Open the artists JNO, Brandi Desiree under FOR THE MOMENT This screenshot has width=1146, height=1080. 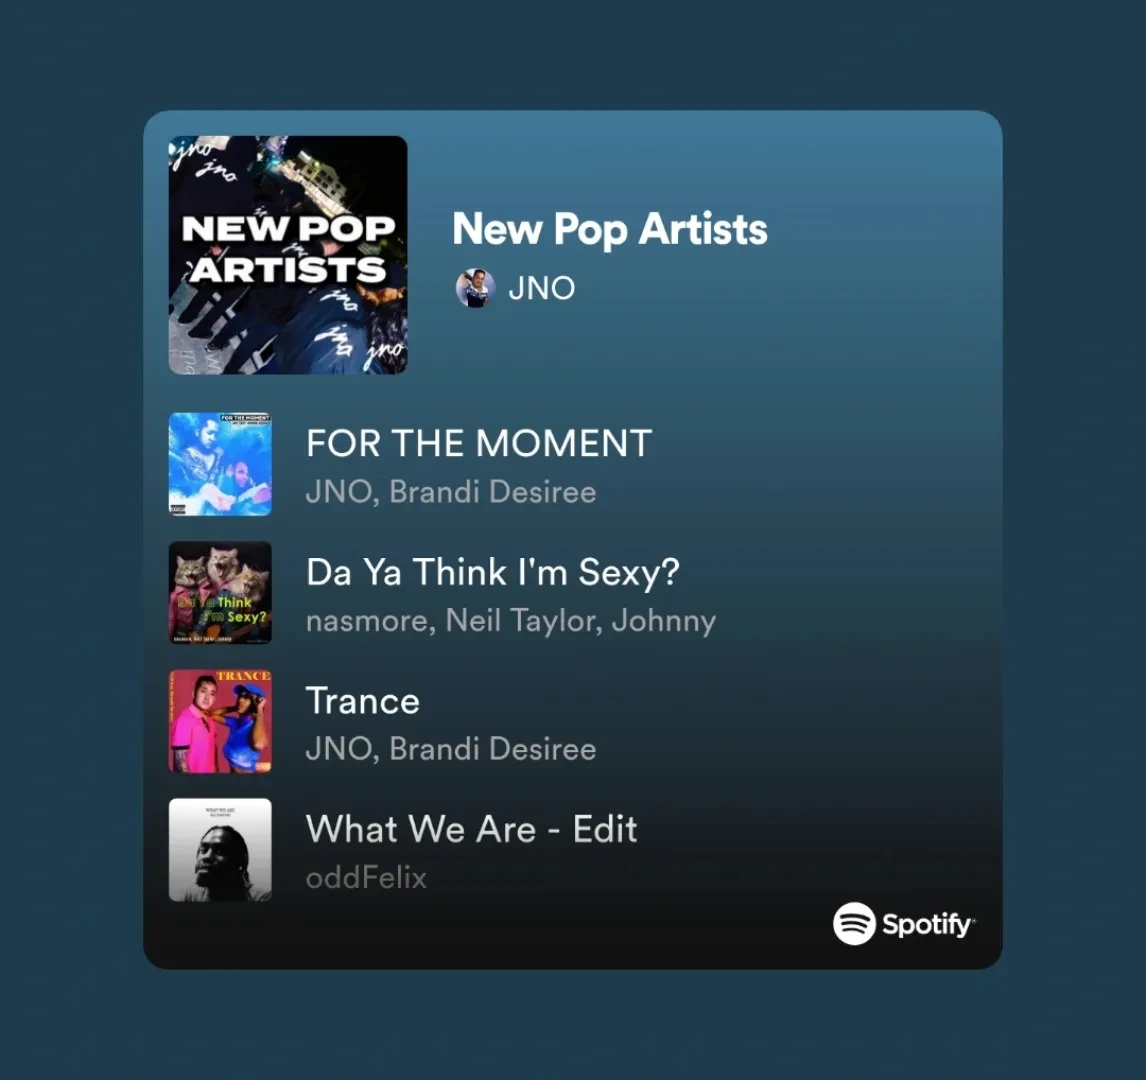pos(451,492)
